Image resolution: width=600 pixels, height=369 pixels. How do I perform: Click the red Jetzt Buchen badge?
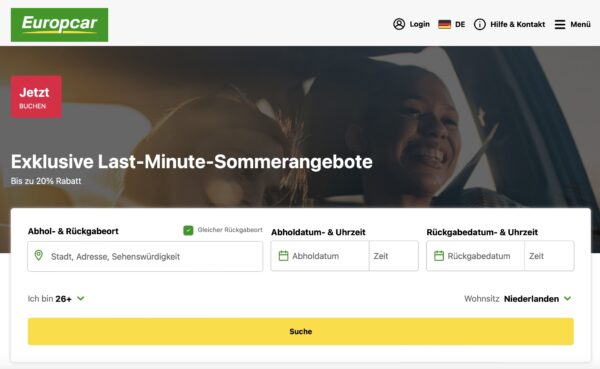click(x=36, y=97)
